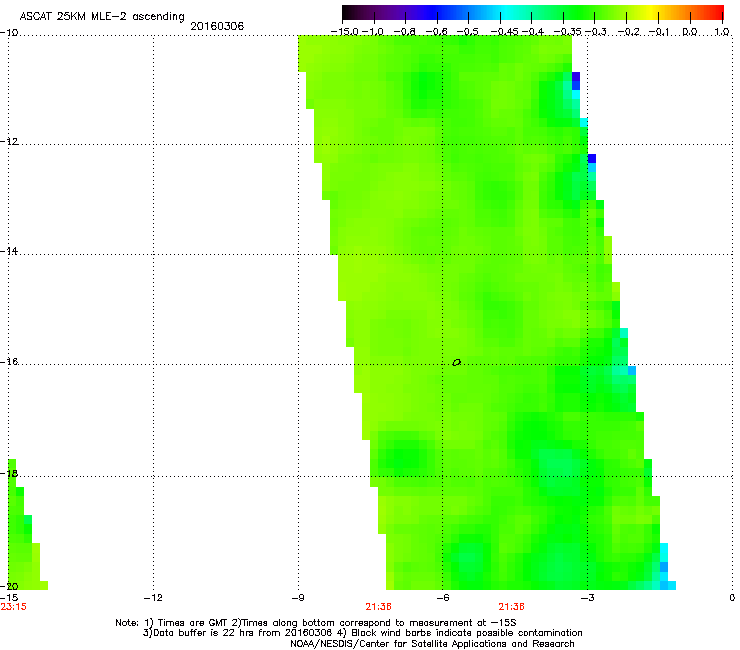Click the -0.6 color bar label
This screenshot has width=740, height=650.
click(x=437, y=32)
